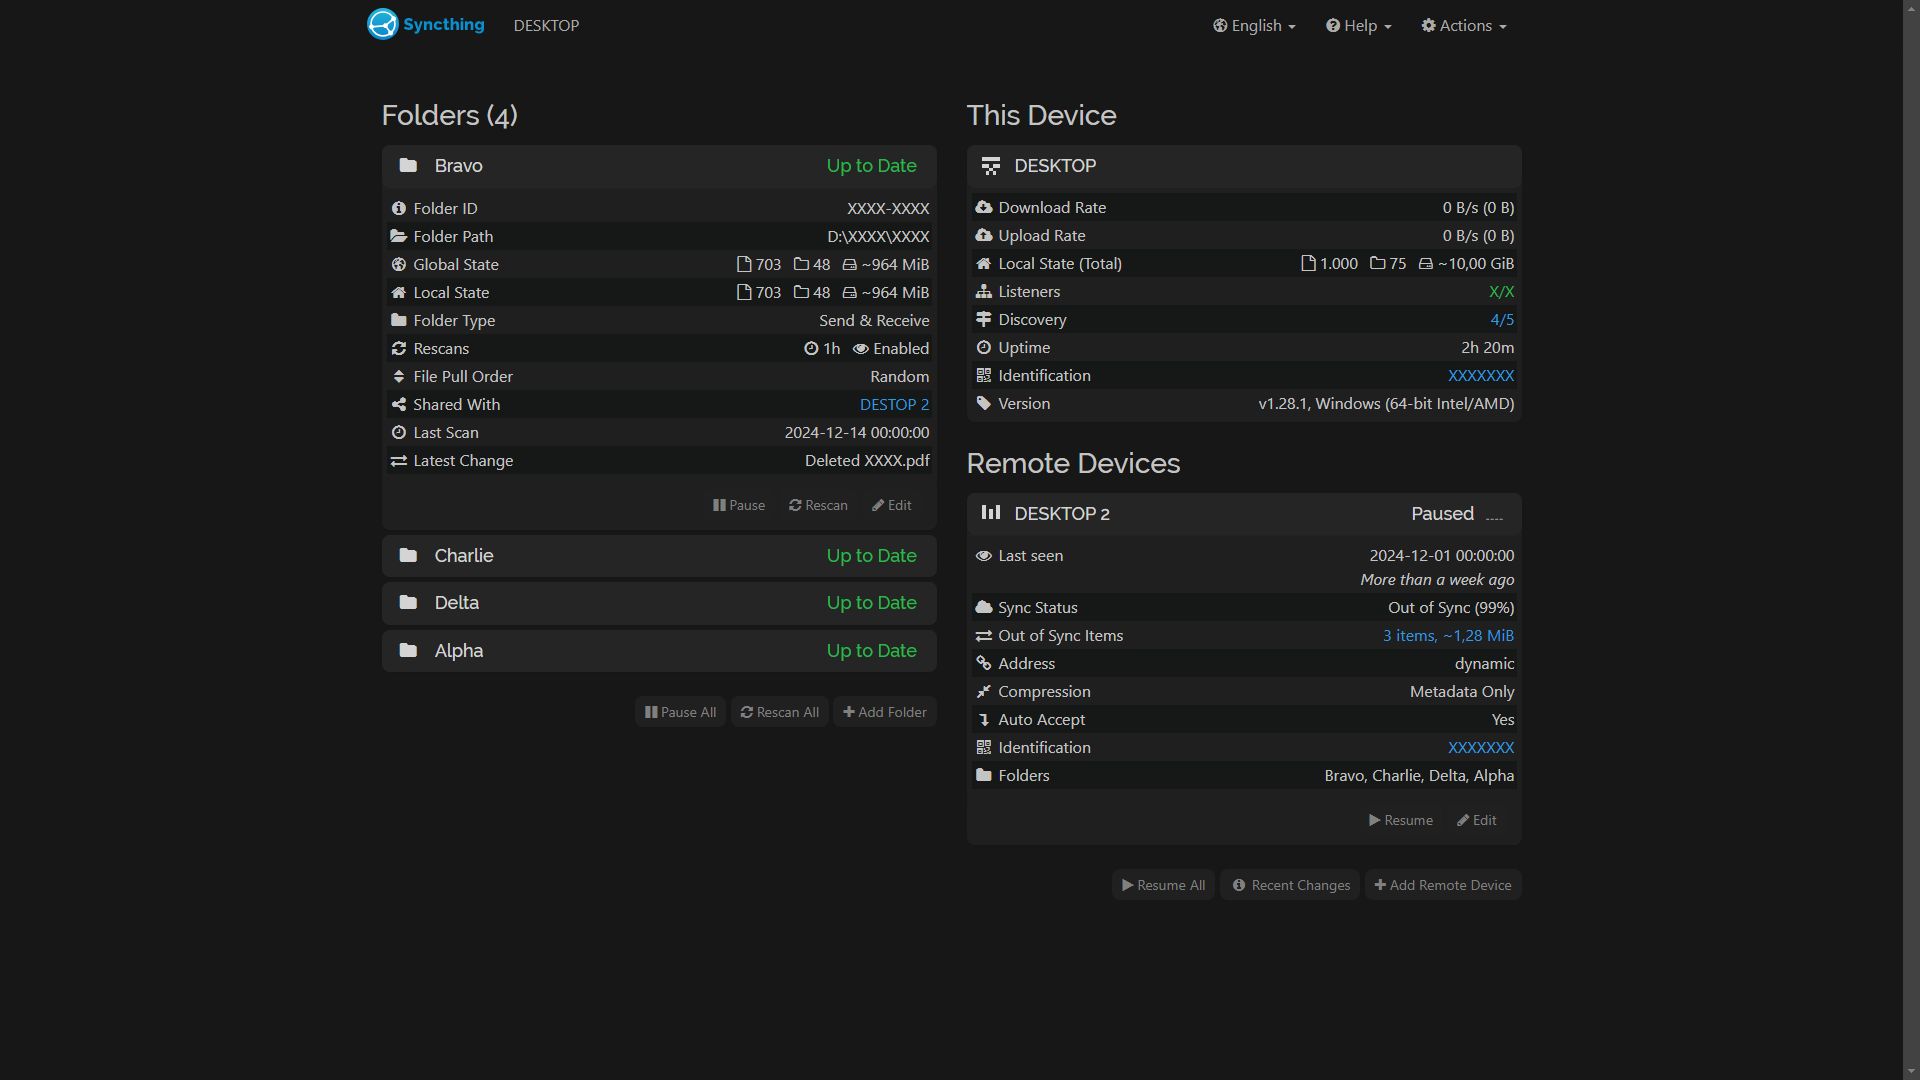Expand the Charlie folder panel
1920x1080 pixels.
[x=659, y=556]
